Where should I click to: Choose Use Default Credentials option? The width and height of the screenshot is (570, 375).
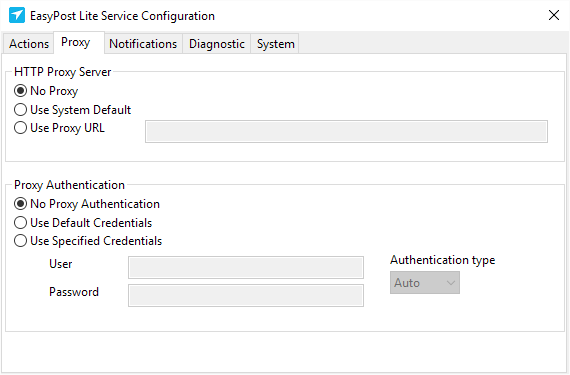click(83, 223)
